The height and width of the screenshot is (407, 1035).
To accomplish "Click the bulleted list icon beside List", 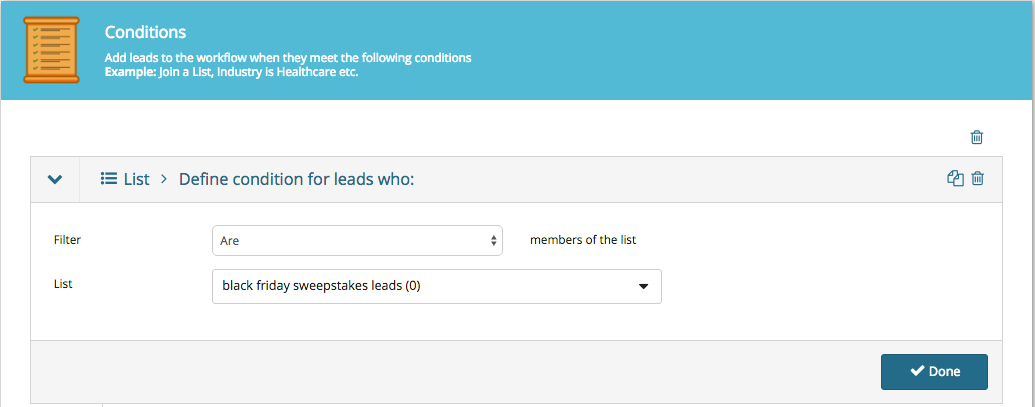I will tap(108, 178).
